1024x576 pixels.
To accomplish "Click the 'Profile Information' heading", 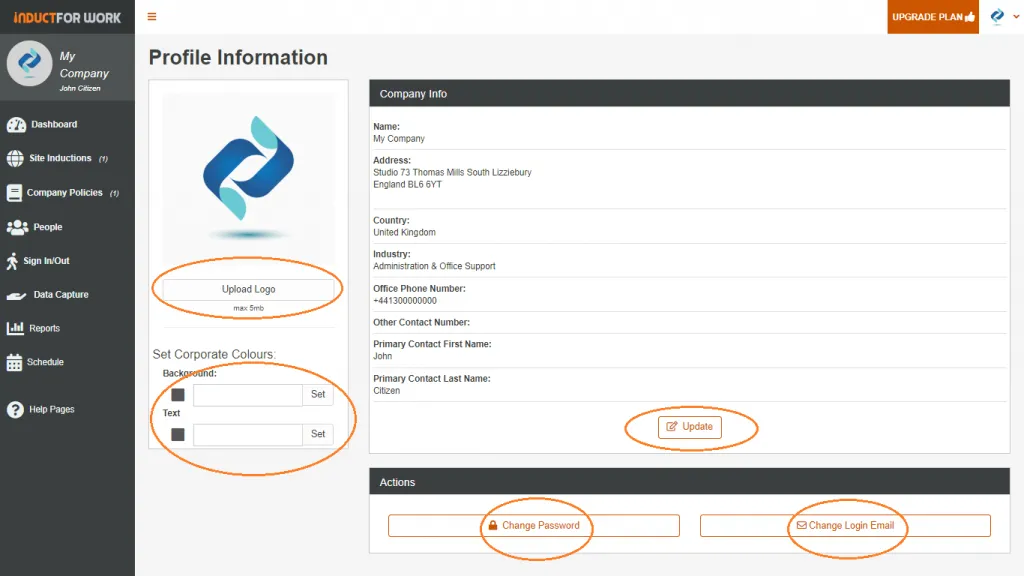I will (x=238, y=57).
